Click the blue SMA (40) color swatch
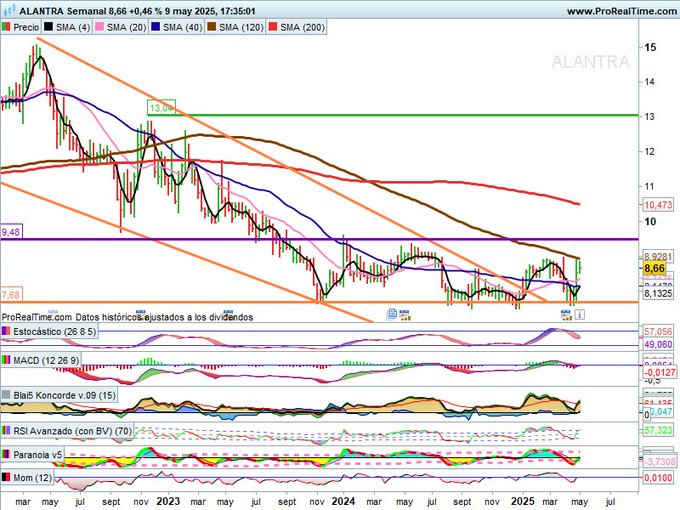The width and height of the screenshot is (680, 510). coord(156,27)
